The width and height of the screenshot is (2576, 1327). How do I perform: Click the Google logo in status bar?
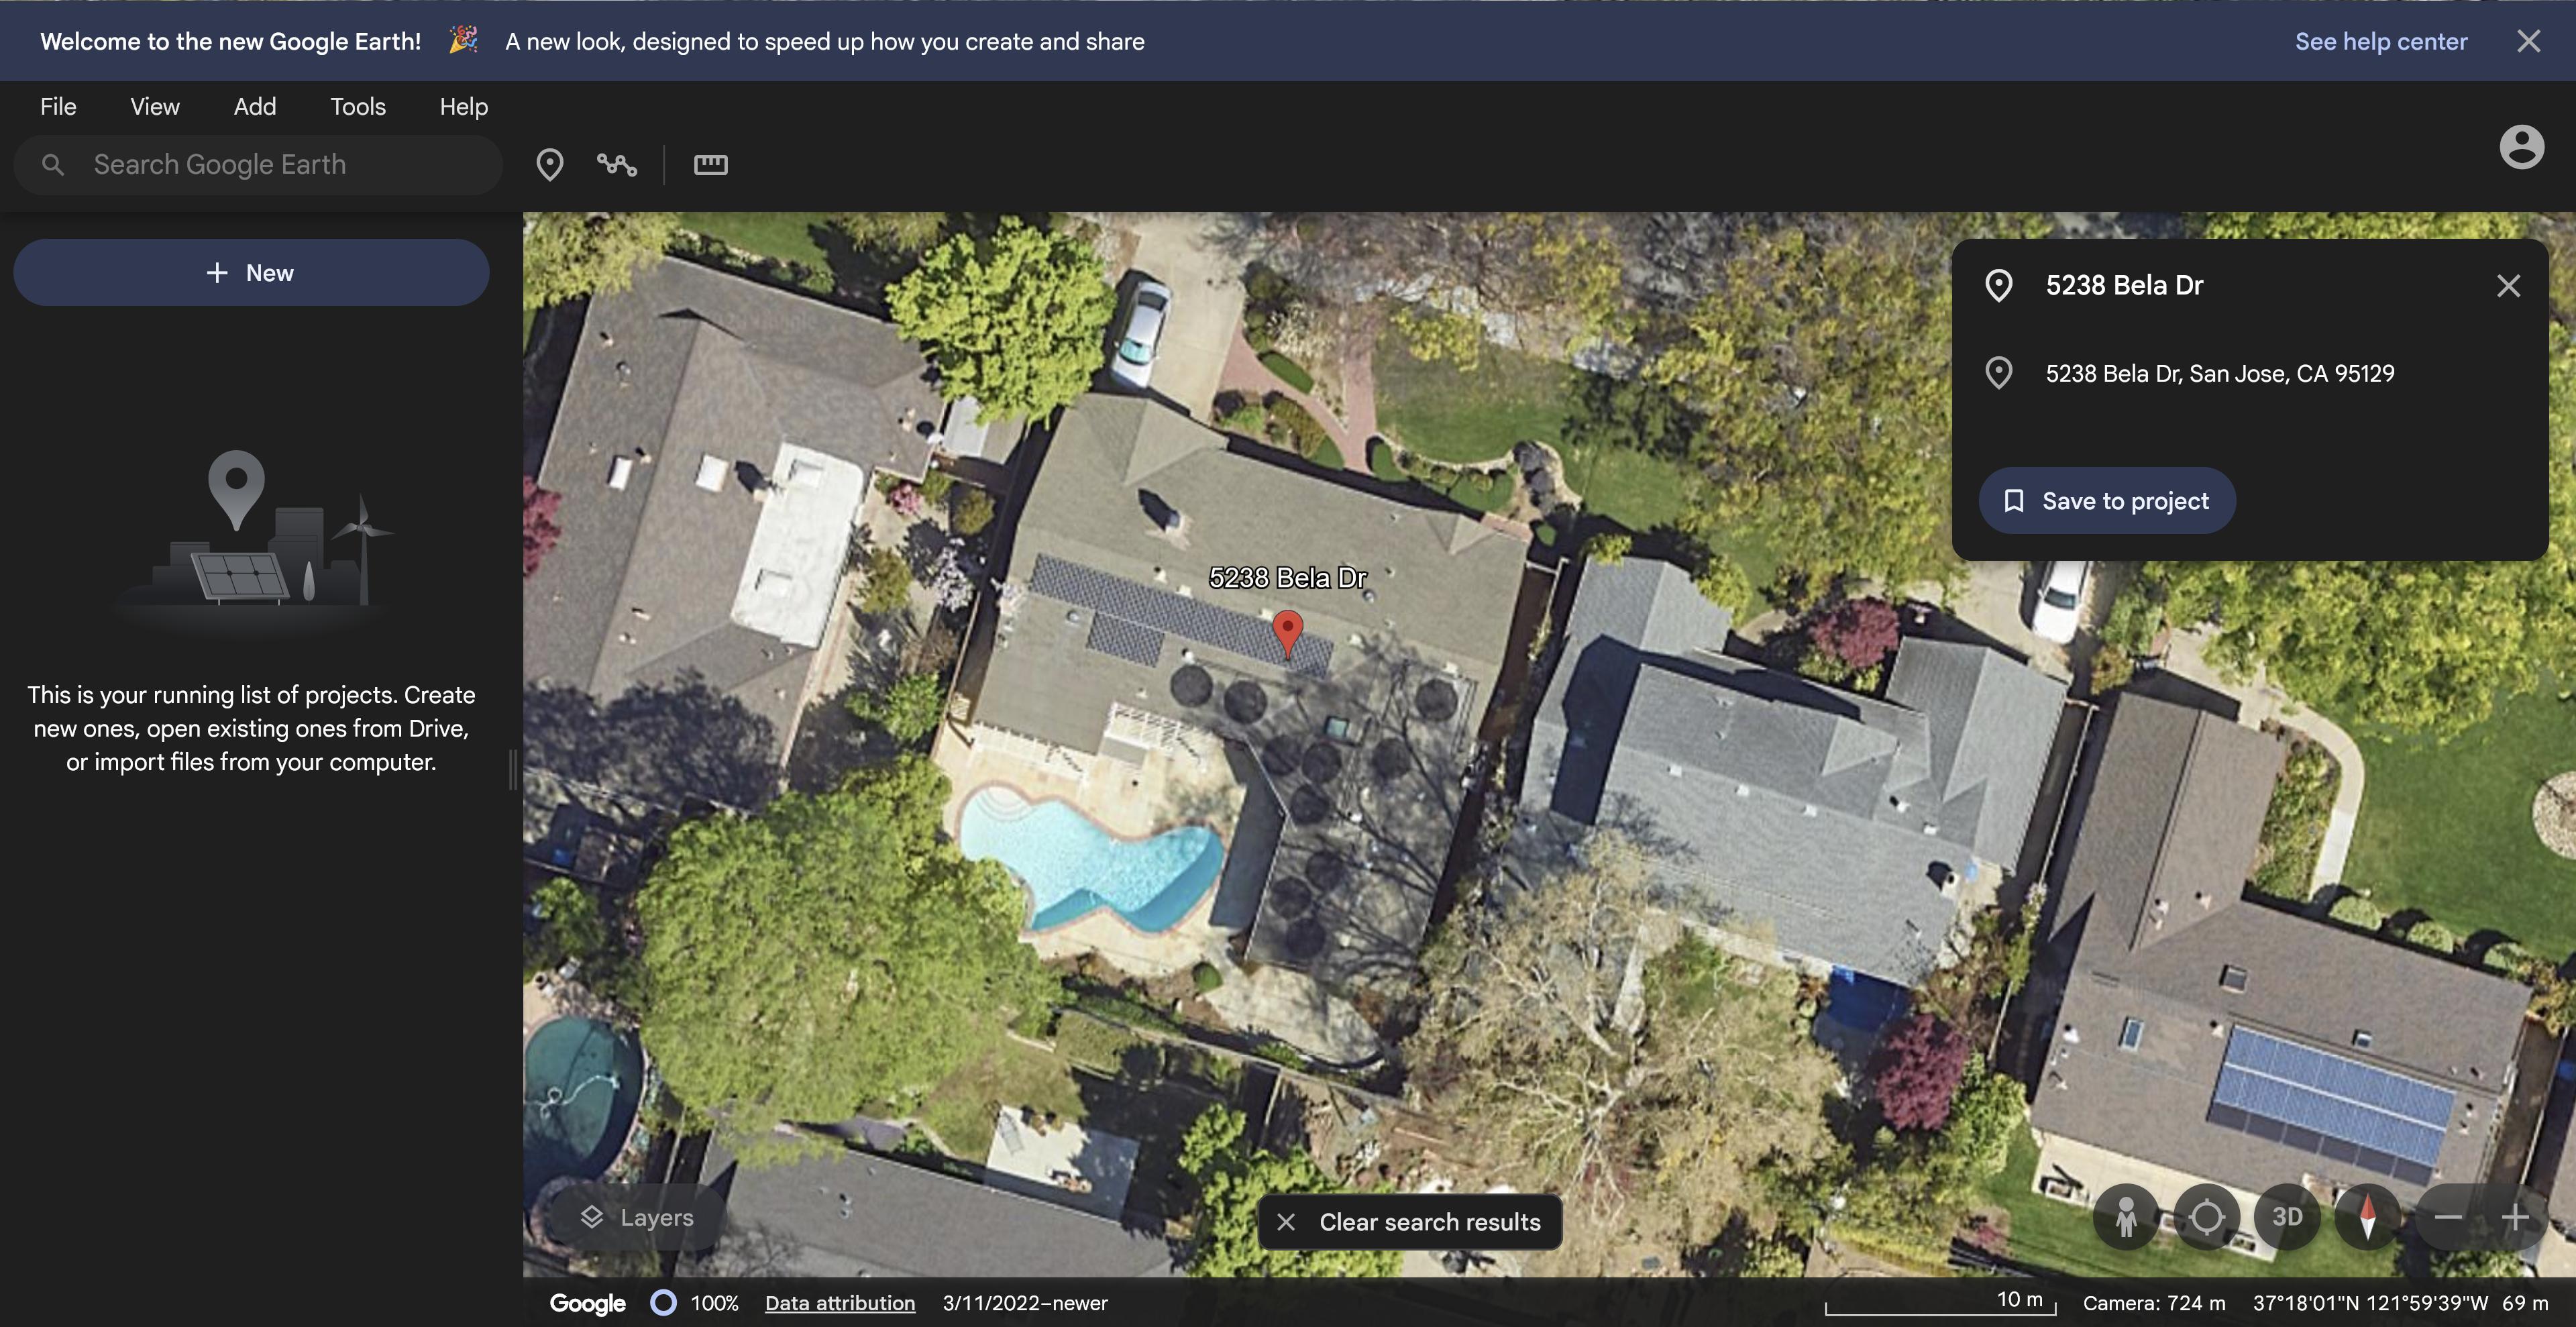click(x=588, y=1303)
